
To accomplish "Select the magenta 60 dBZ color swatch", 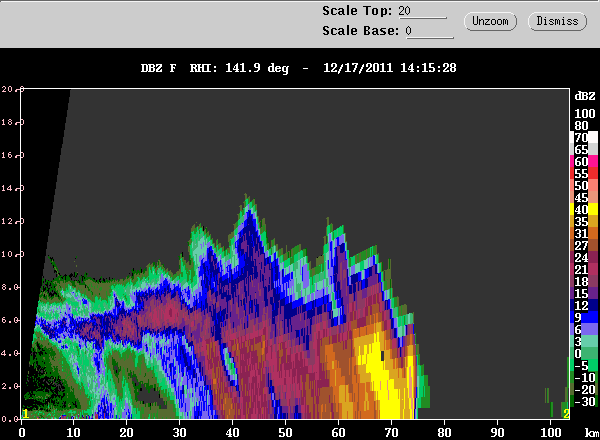I will pyautogui.click(x=593, y=161).
